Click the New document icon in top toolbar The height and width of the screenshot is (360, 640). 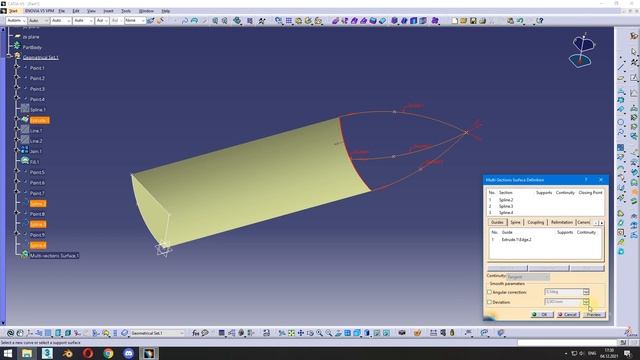(454, 20)
